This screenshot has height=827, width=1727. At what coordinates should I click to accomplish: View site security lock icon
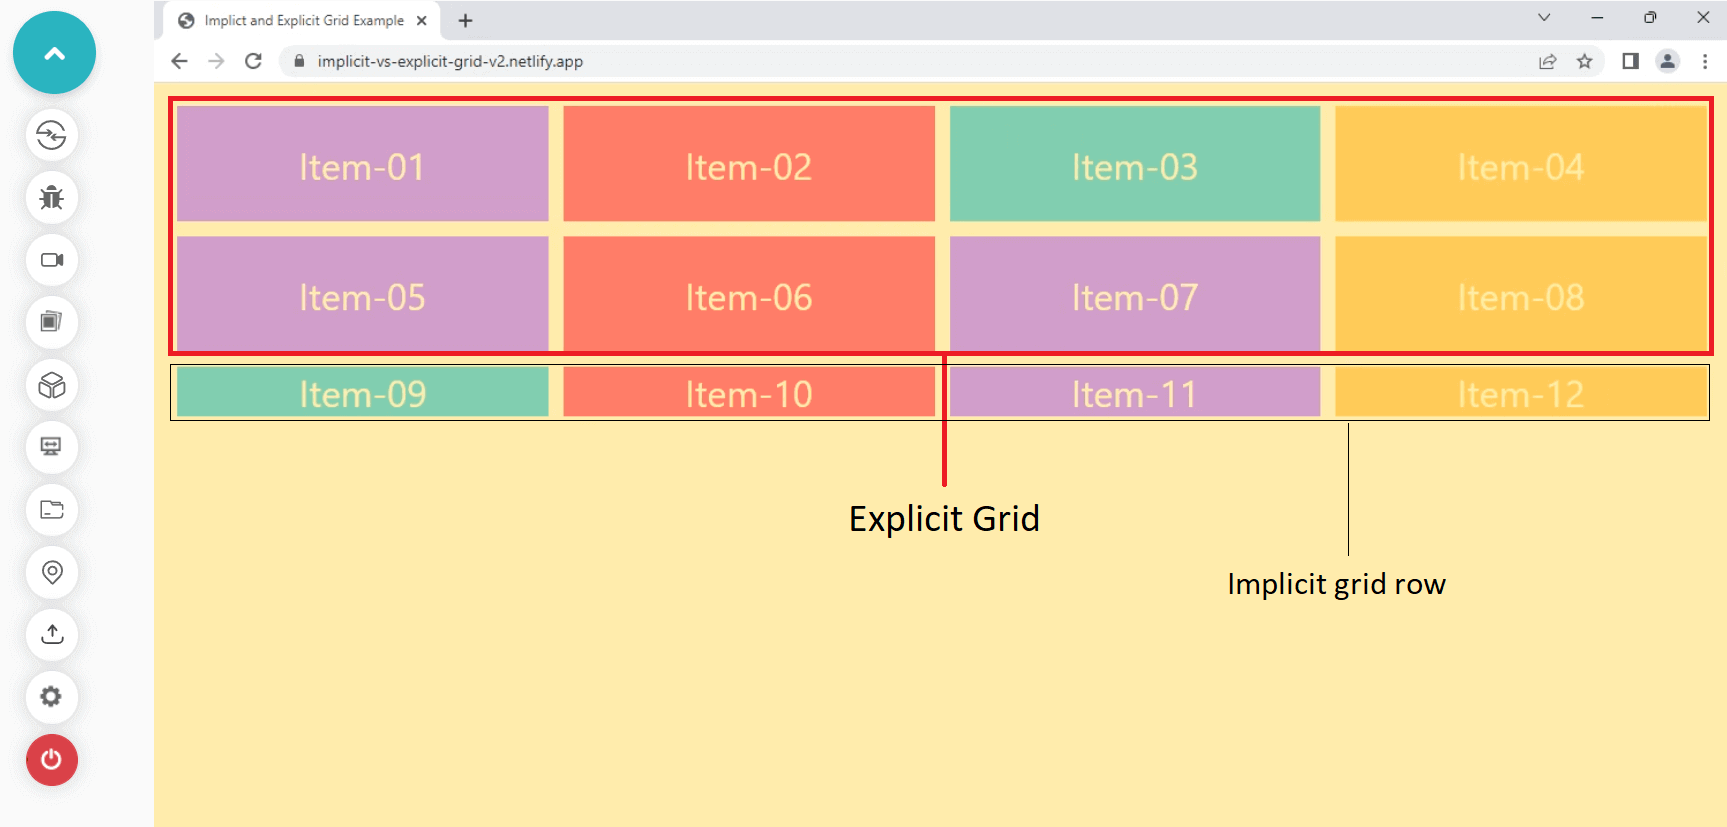click(x=299, y=61)
